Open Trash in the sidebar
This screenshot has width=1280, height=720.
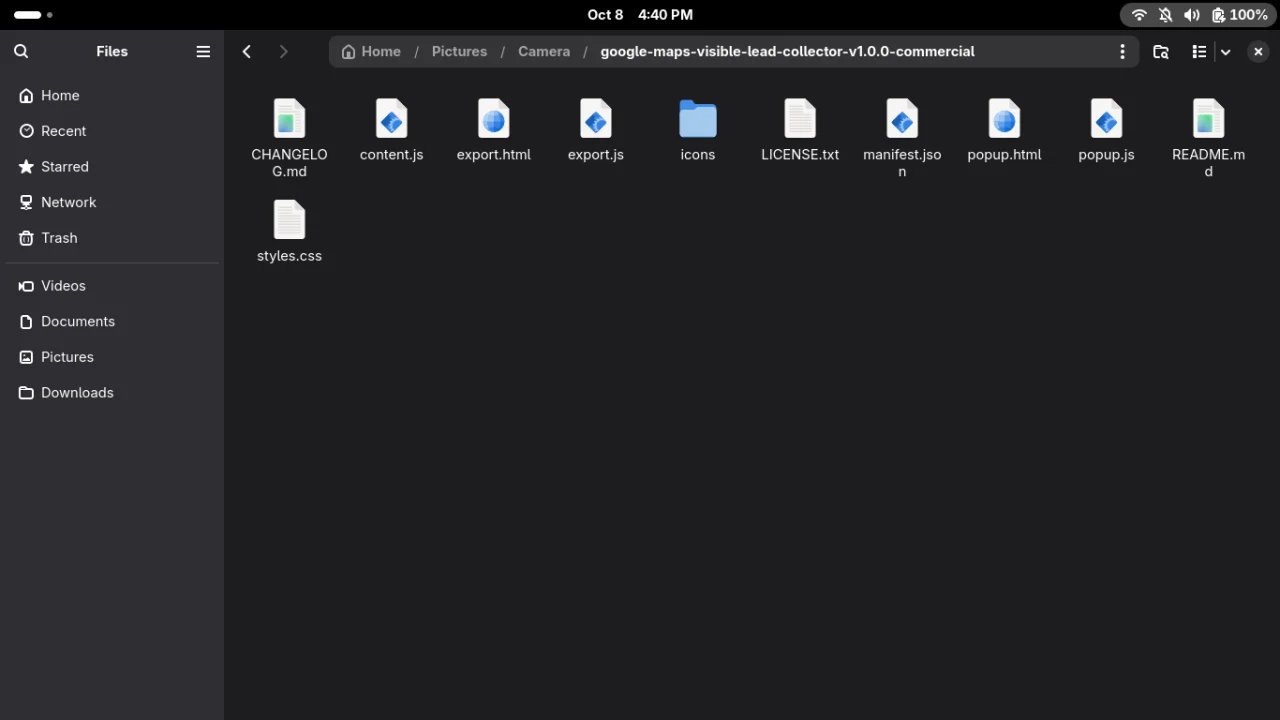pos(112,238)
